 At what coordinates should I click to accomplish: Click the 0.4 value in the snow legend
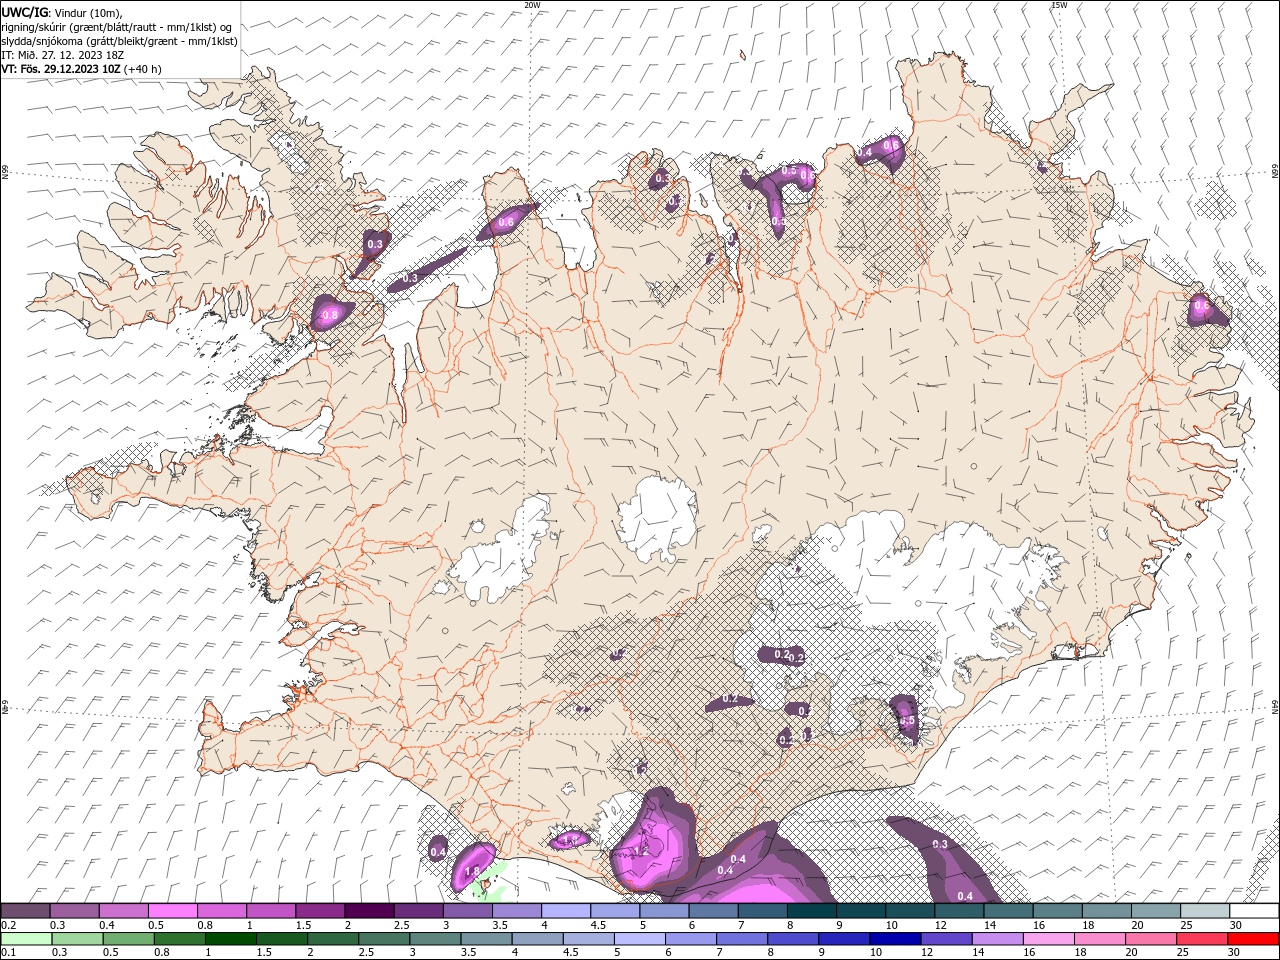[x=107, y=925]
